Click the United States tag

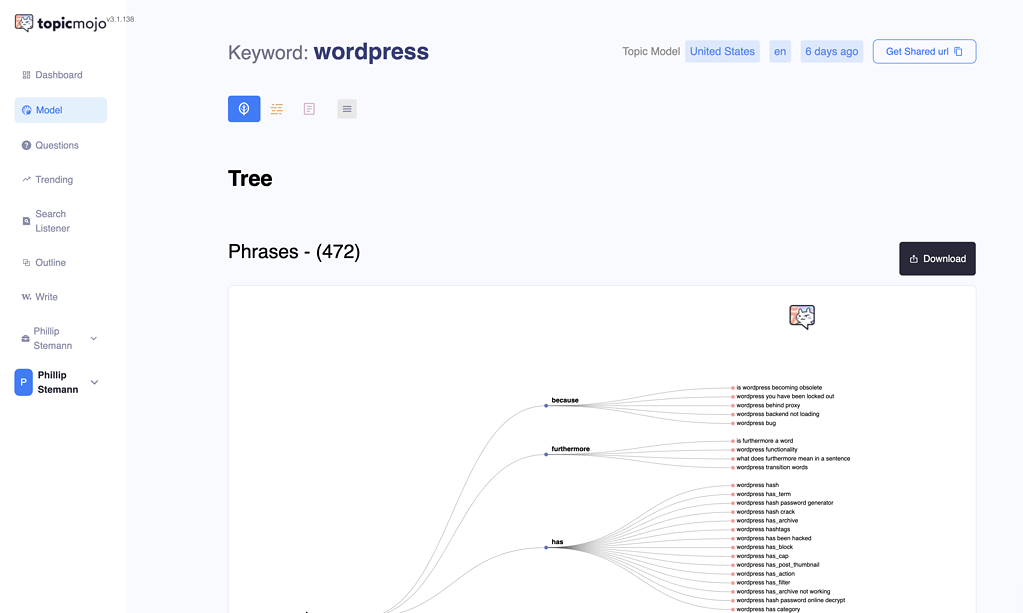click(722, 52)
